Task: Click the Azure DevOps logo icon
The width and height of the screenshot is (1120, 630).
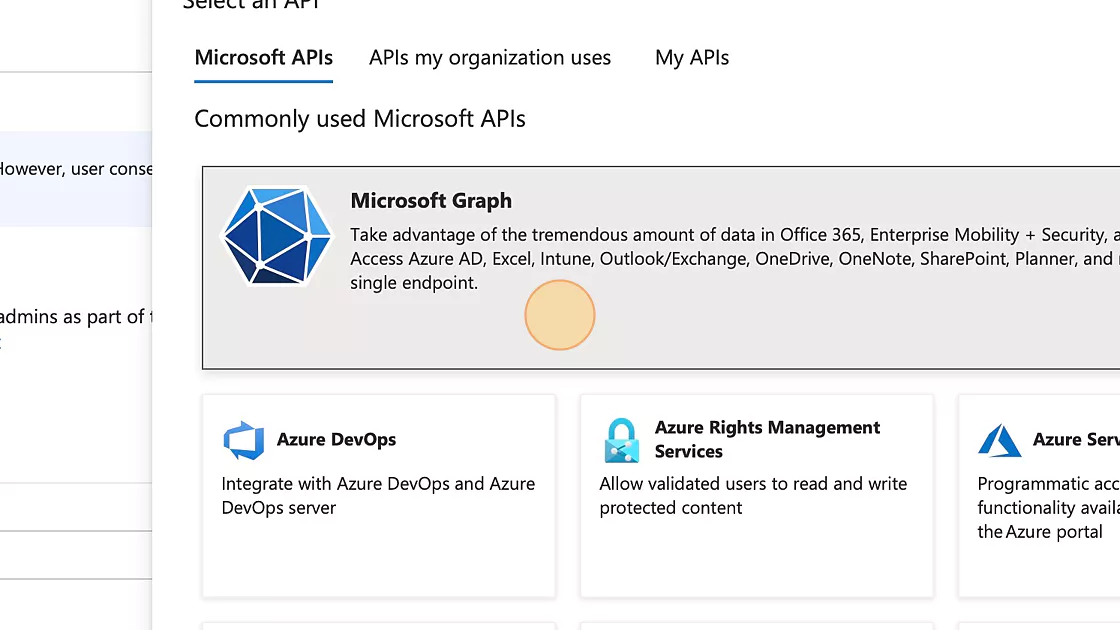Action: 243,439
